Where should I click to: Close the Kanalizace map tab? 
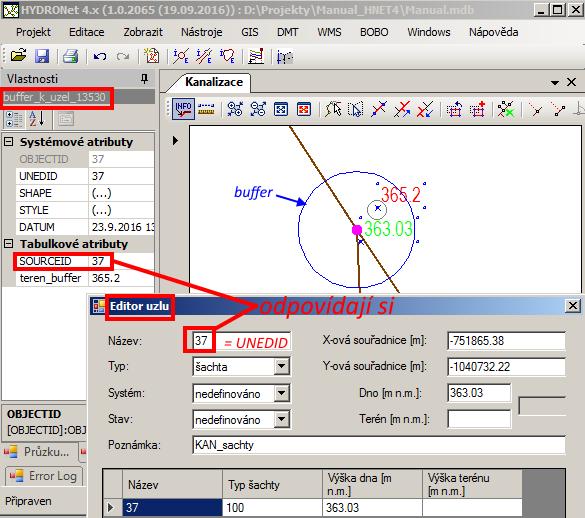tap(571, 82)
